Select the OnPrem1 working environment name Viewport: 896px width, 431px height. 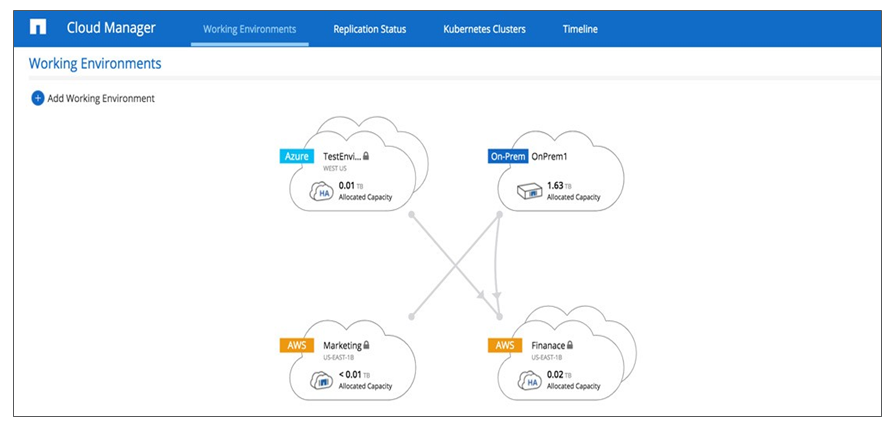pyautogui.click(x=551, y=155)
